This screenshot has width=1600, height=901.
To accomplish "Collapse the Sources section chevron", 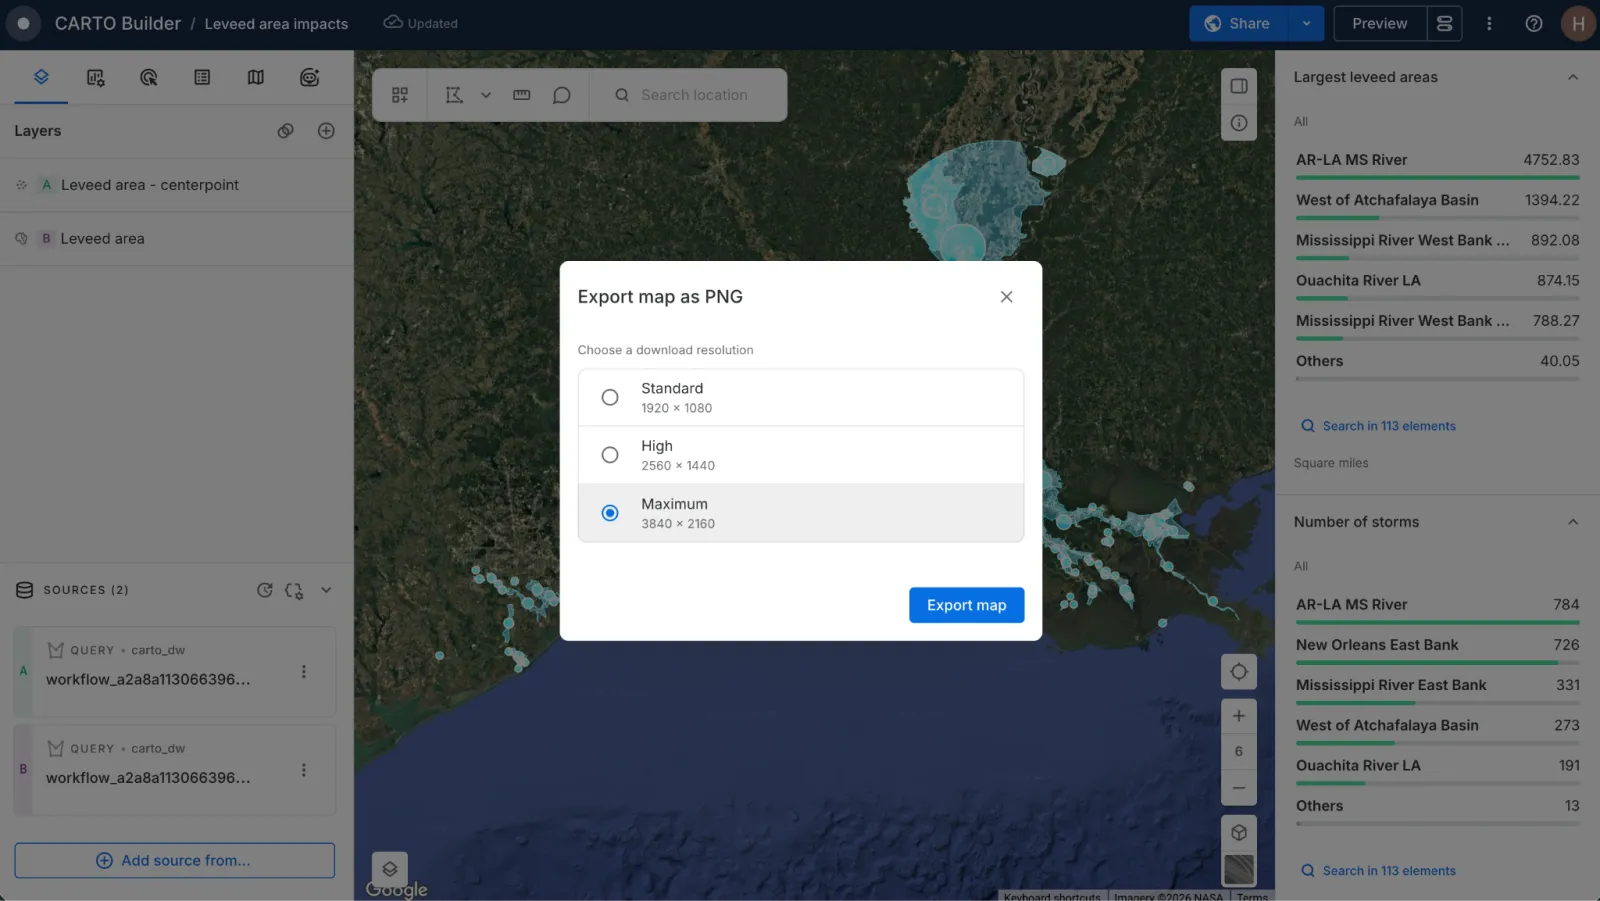I will [326, 590].
